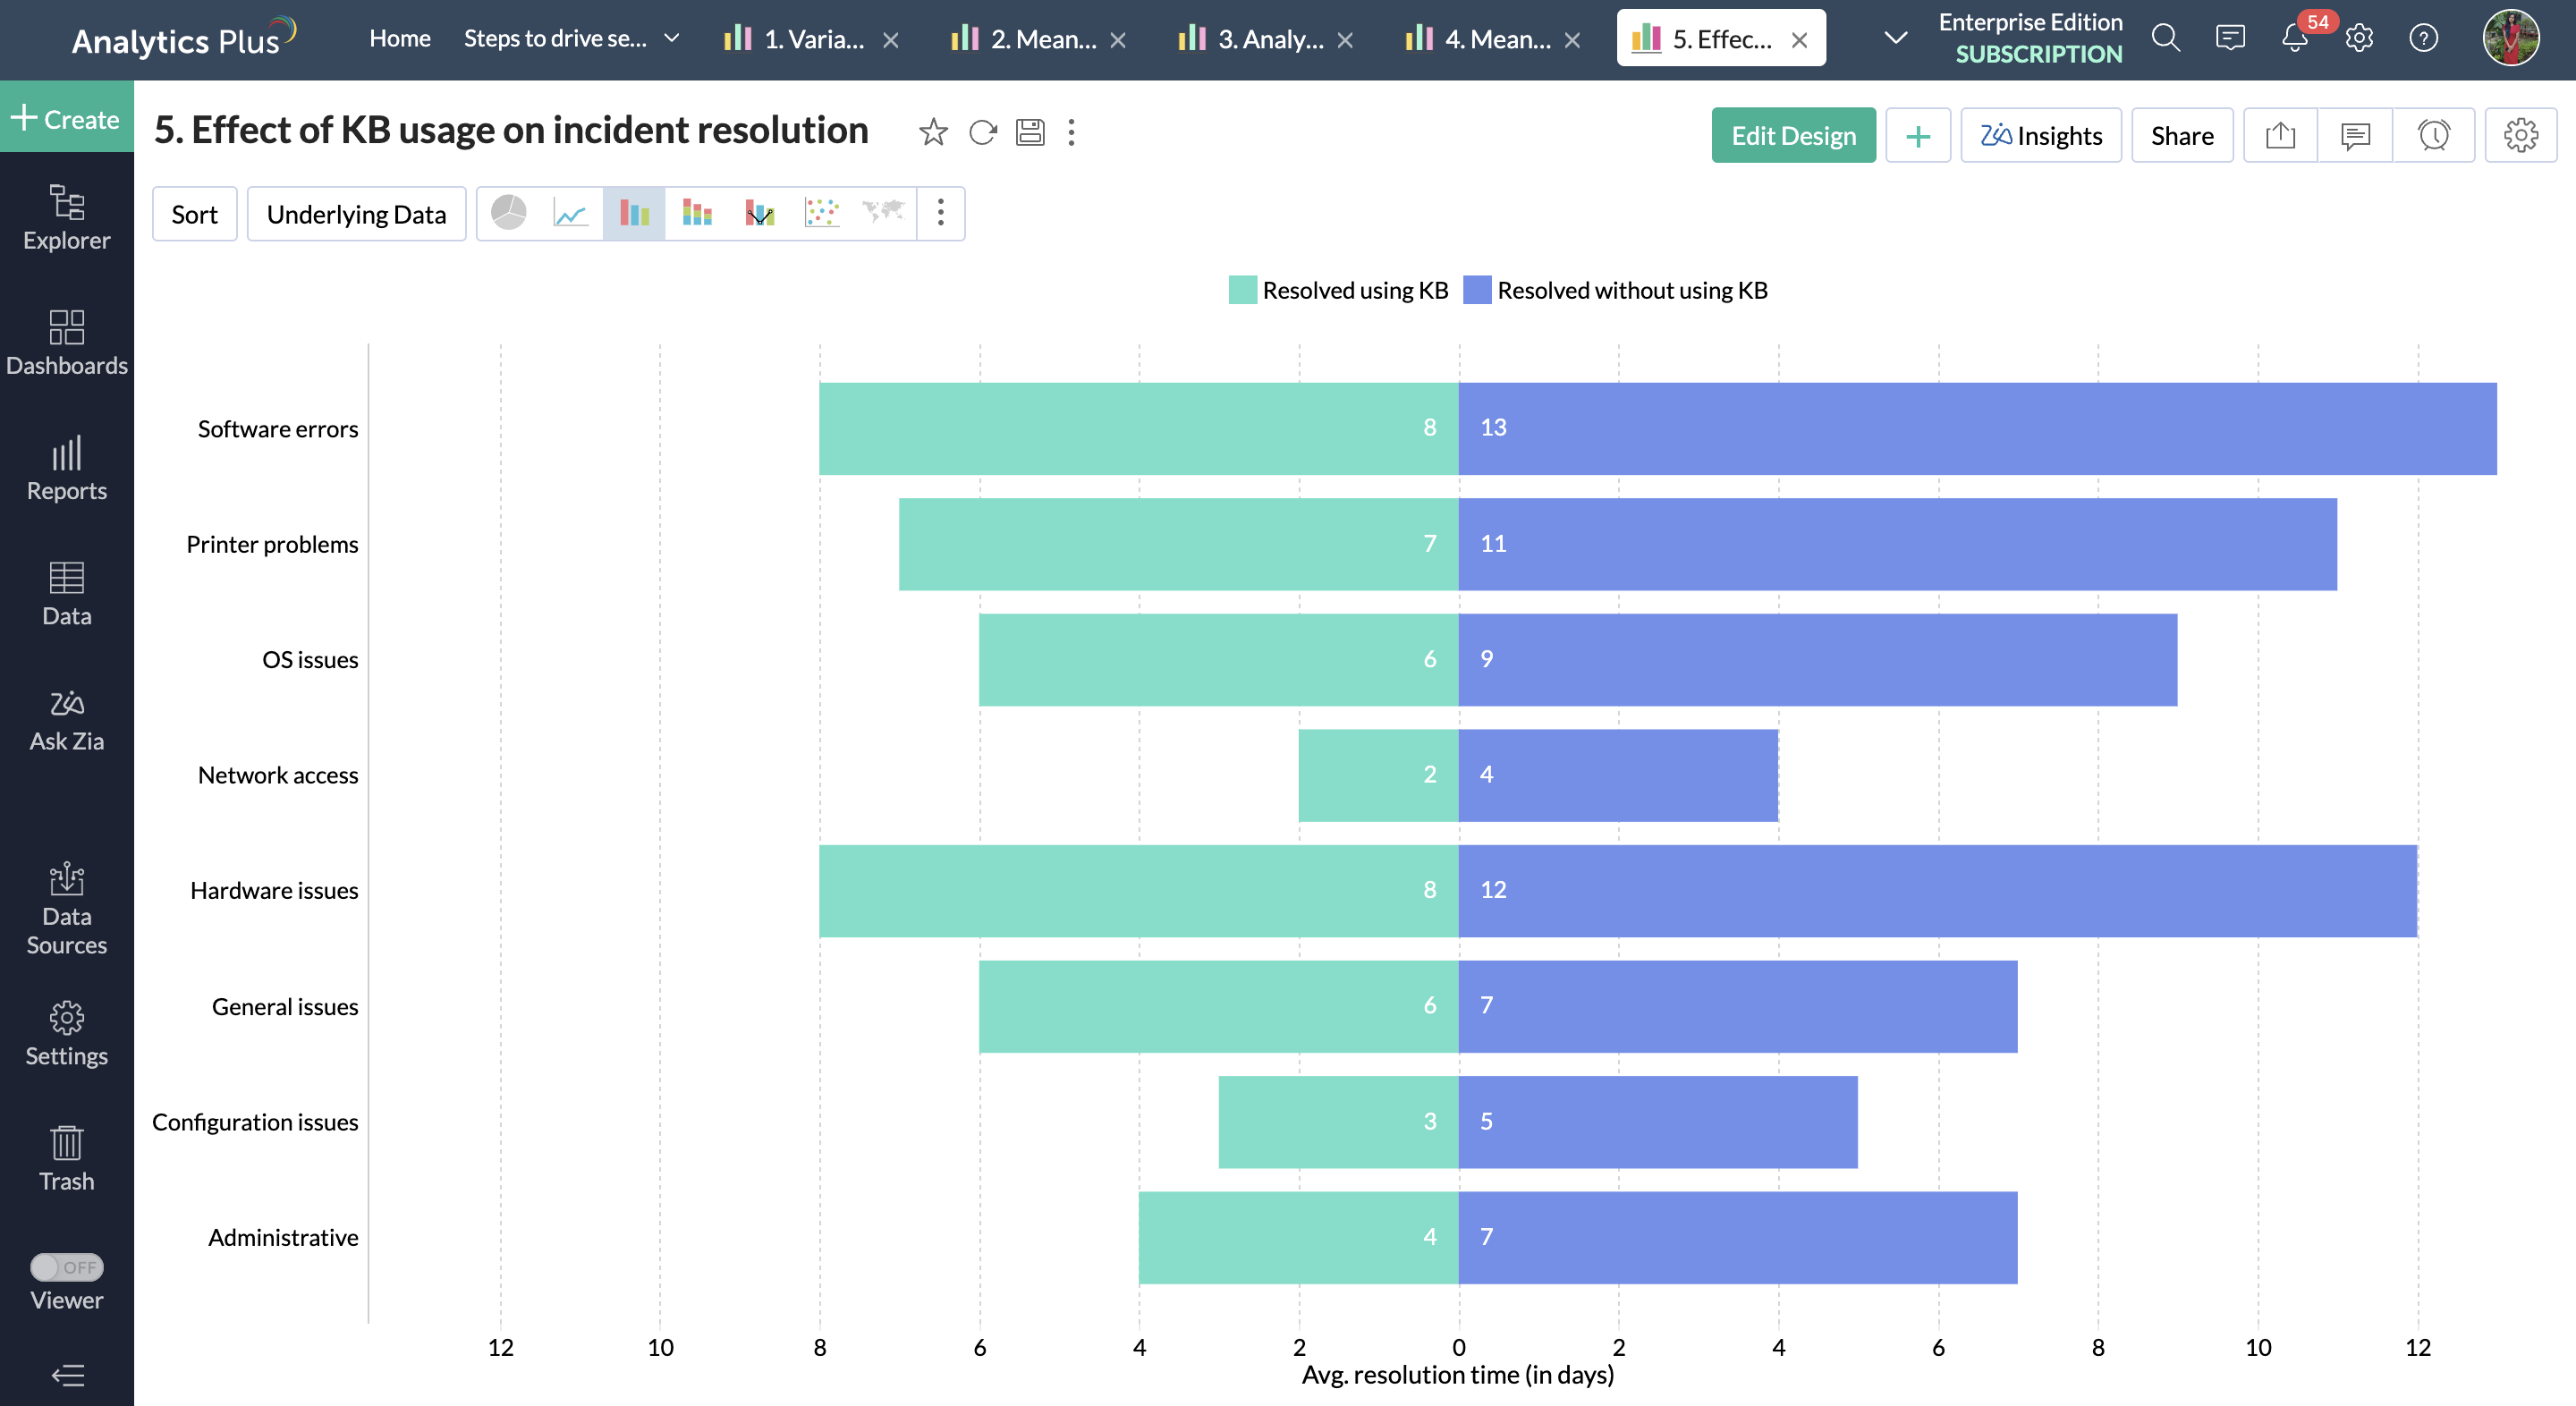Viewport: 2576px width, 1406px height.
Task: Toggle Resolved without using KB legend
Action: (x=1616, y=290)
